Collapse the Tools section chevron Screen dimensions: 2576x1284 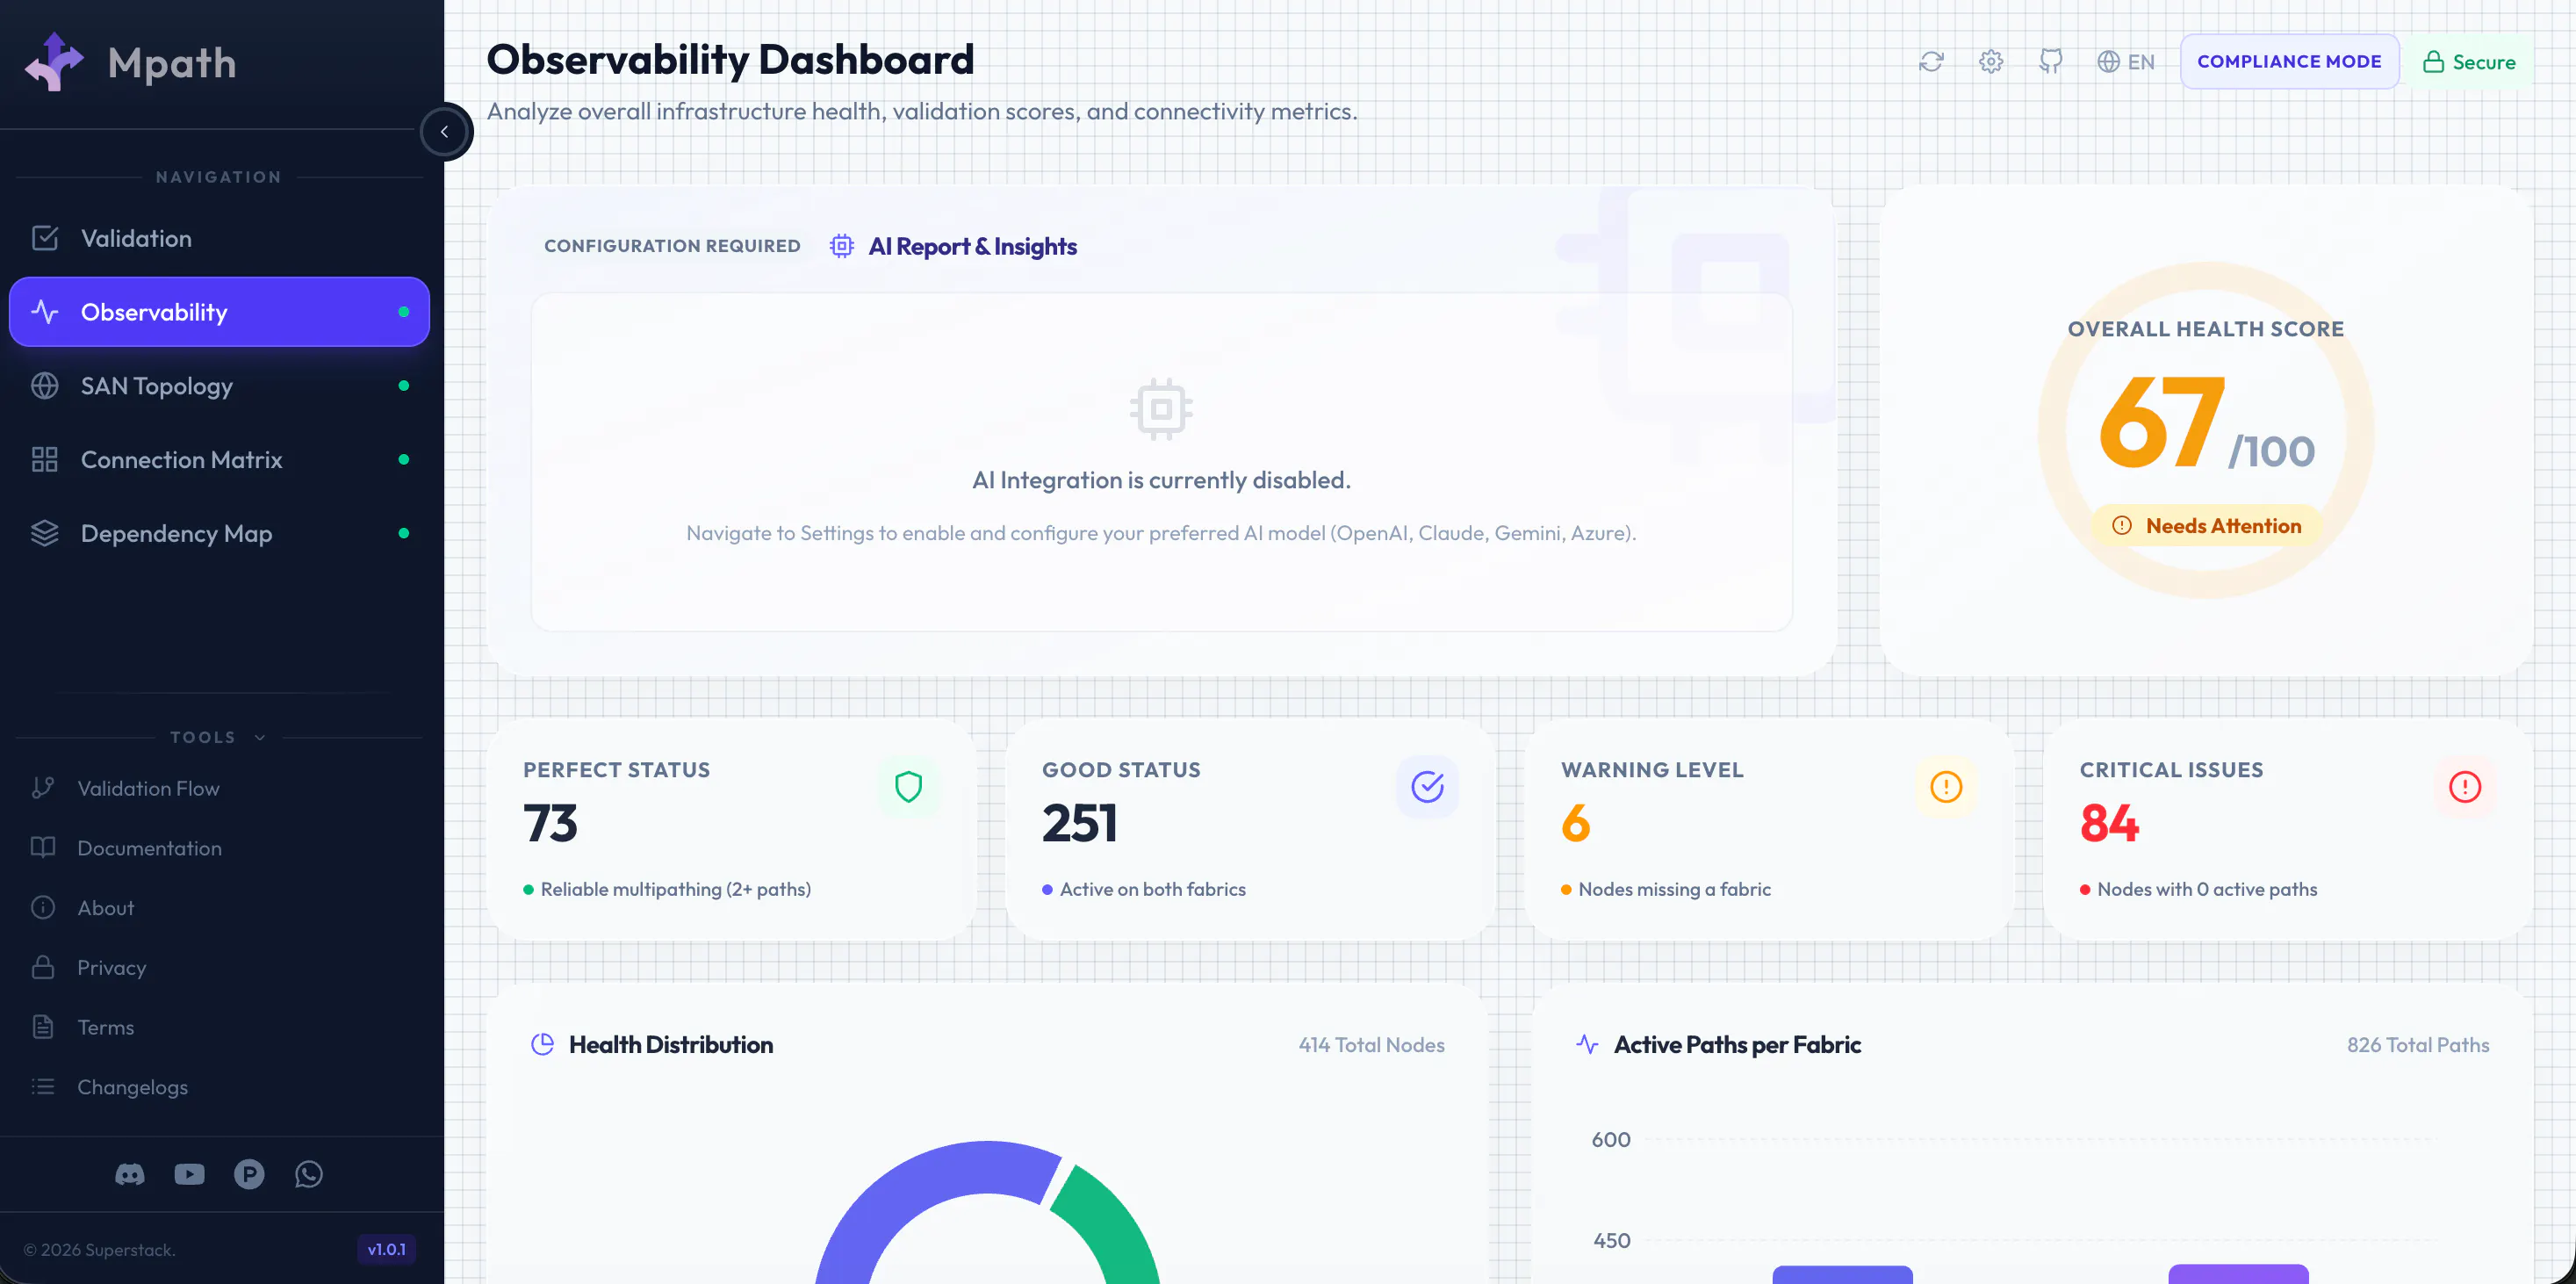260,738
